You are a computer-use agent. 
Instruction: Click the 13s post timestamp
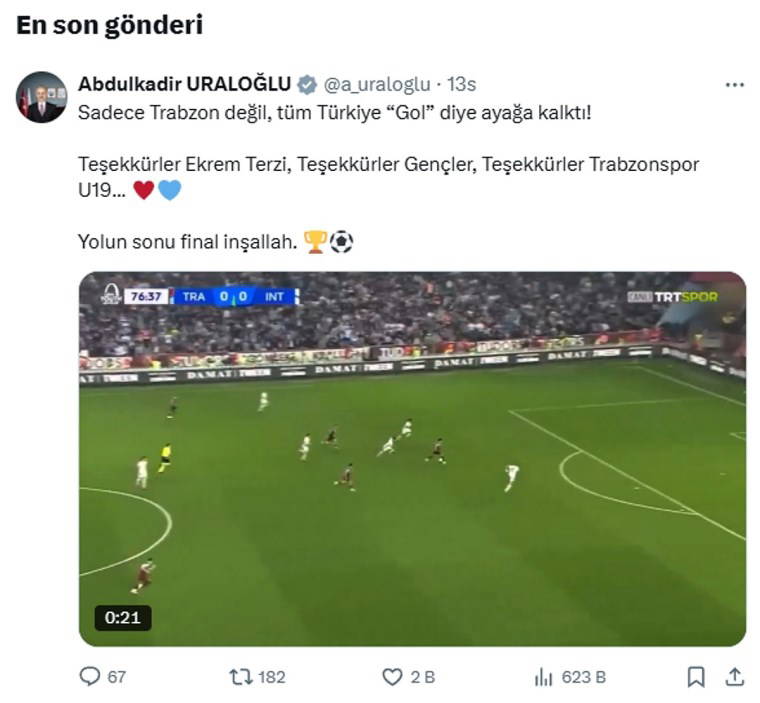click(461, 84)
